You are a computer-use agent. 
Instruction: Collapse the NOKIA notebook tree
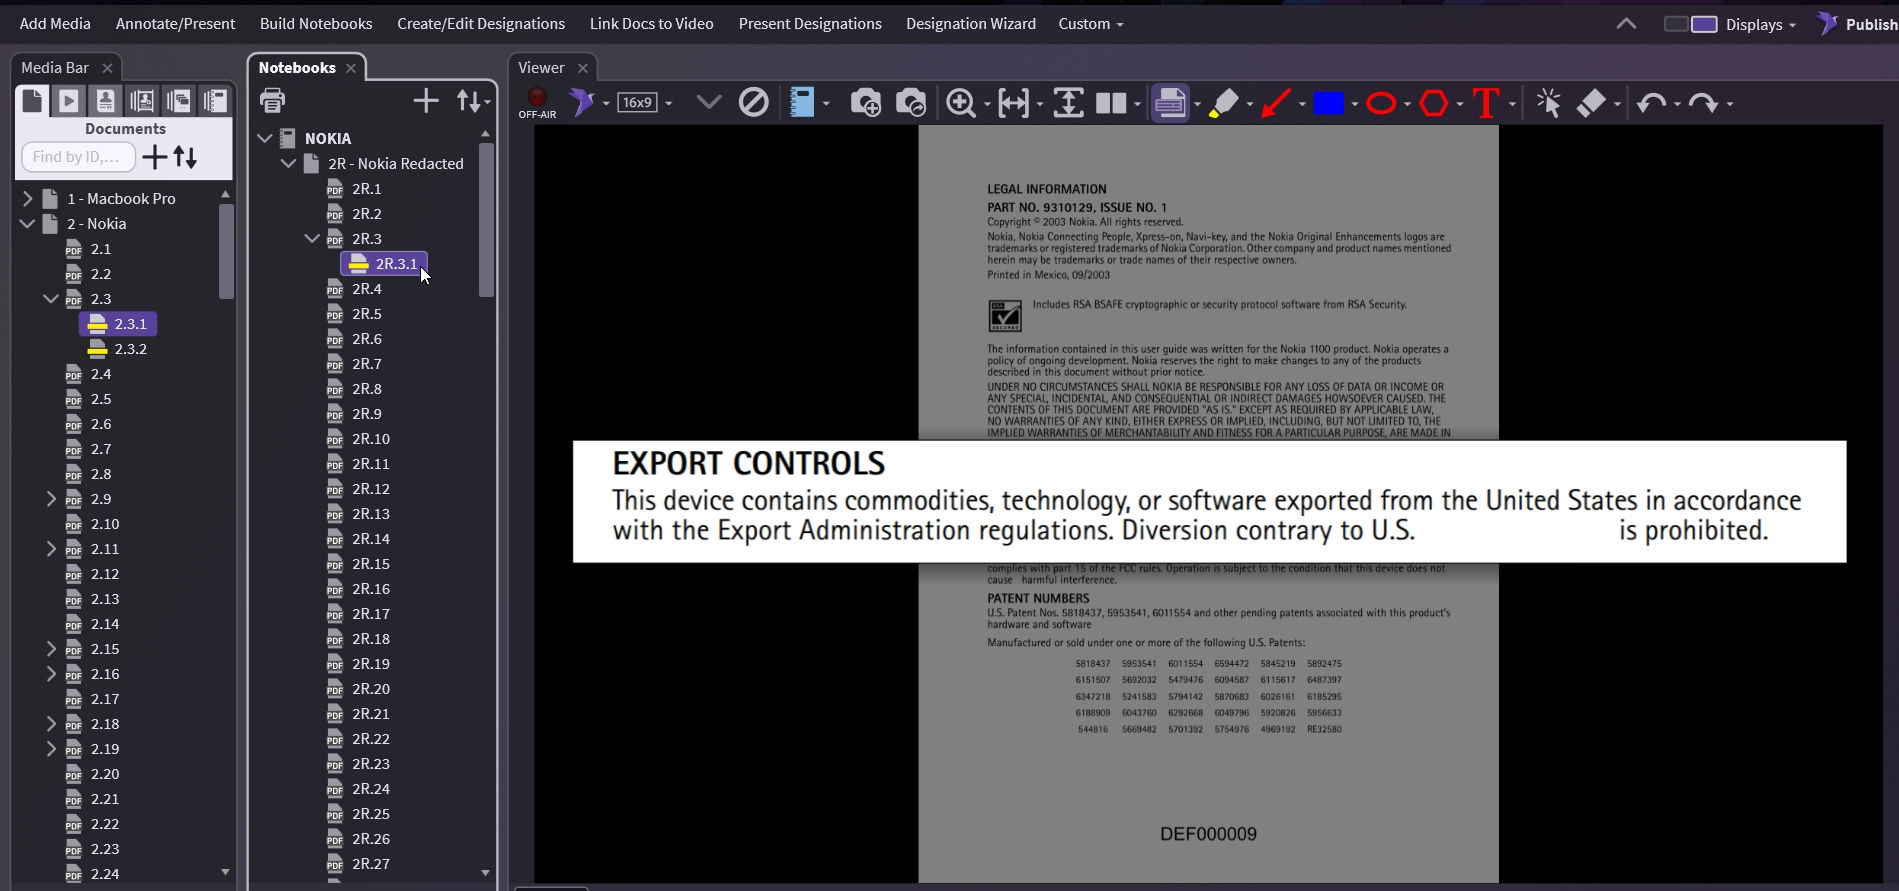click(x=265, y=138)
